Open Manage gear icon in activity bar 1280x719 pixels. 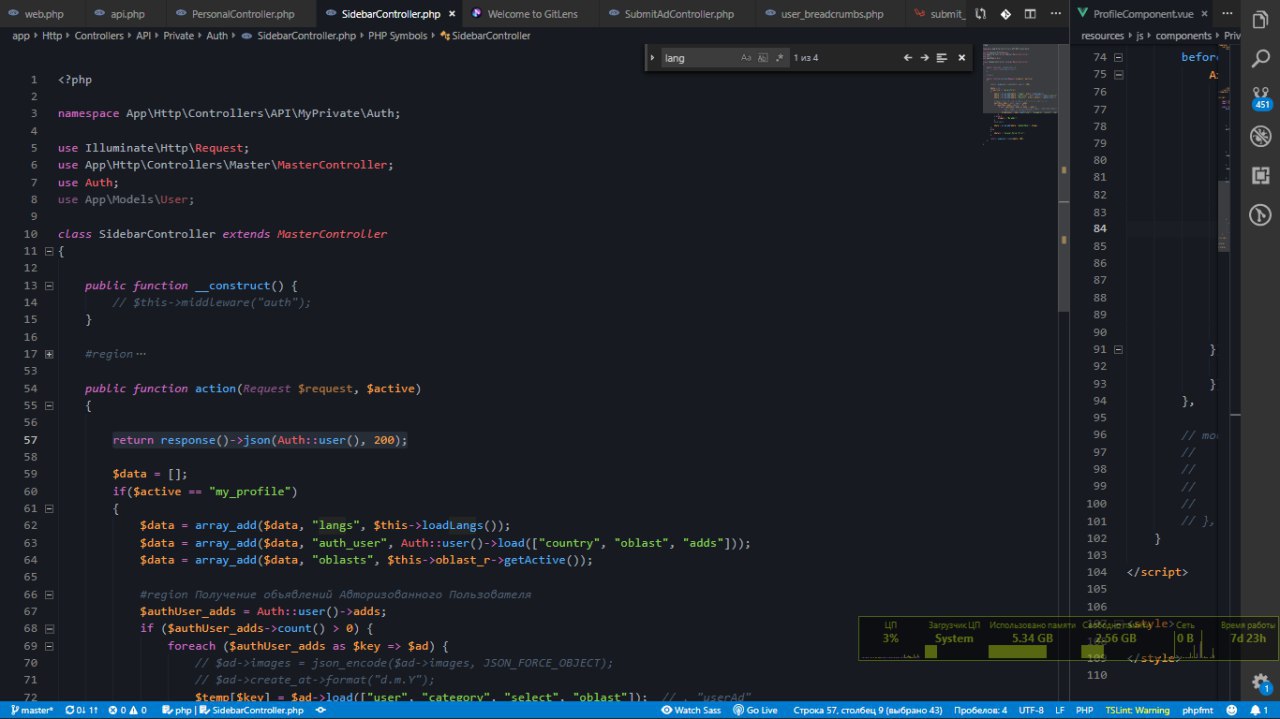1260,682
